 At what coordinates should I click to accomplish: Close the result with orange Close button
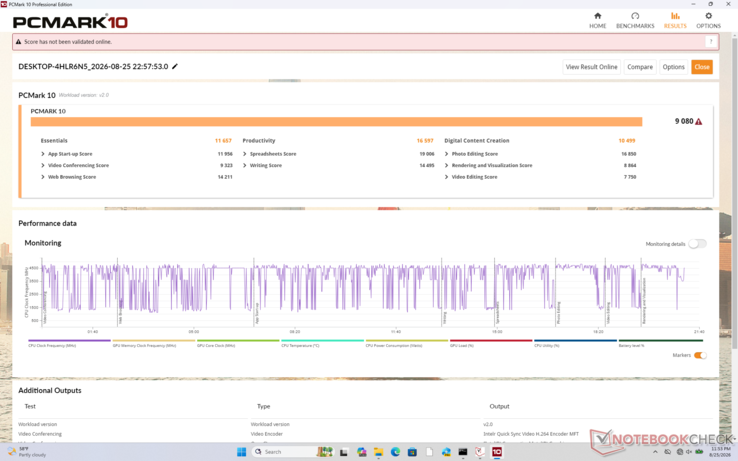click(702, 67)
